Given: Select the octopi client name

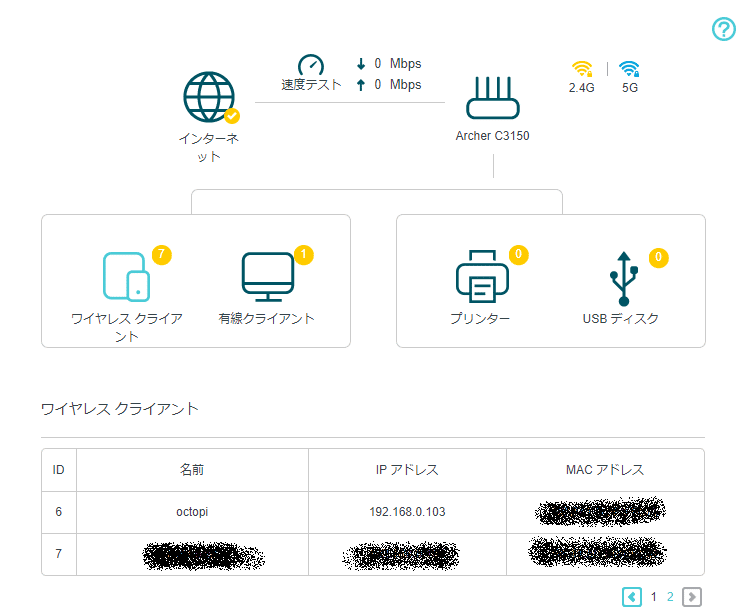Looking at the screenshot, I should coord(192,512).
